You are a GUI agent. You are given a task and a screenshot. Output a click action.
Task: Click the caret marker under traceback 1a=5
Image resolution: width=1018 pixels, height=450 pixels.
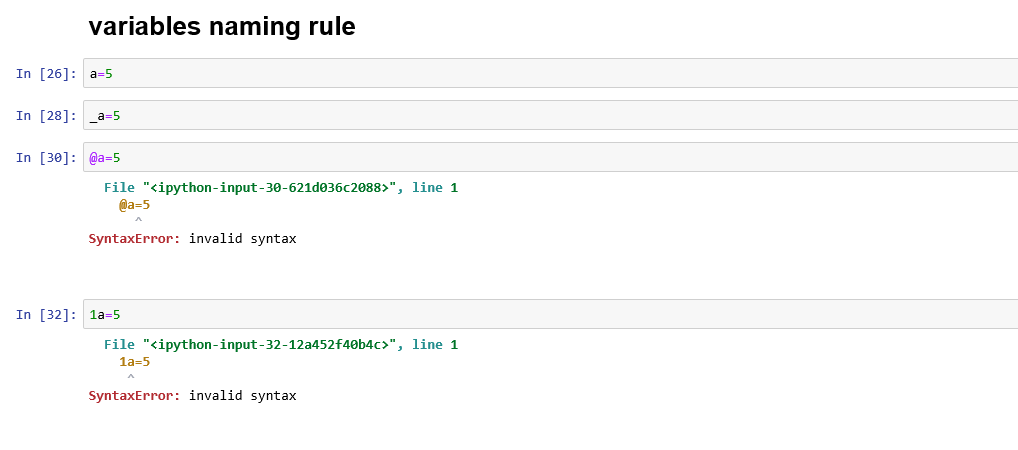coord(131,377)
